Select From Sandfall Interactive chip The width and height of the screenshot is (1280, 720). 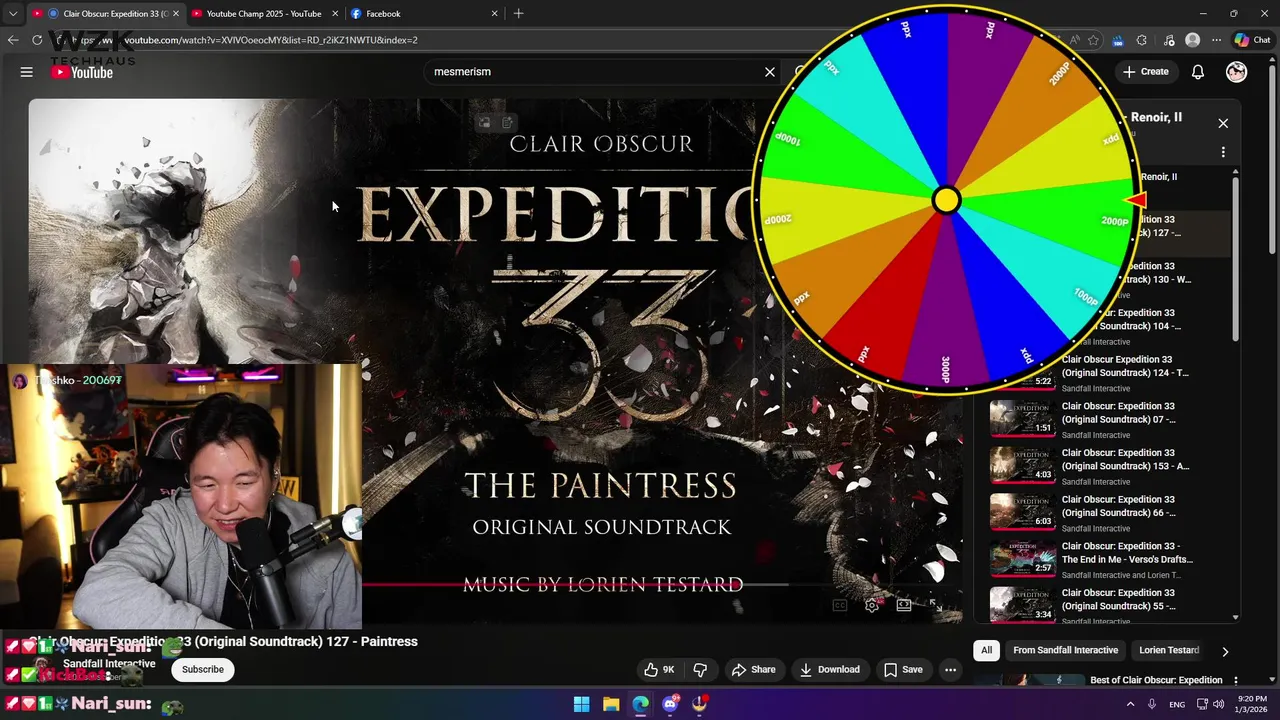tap(1065, 650)
